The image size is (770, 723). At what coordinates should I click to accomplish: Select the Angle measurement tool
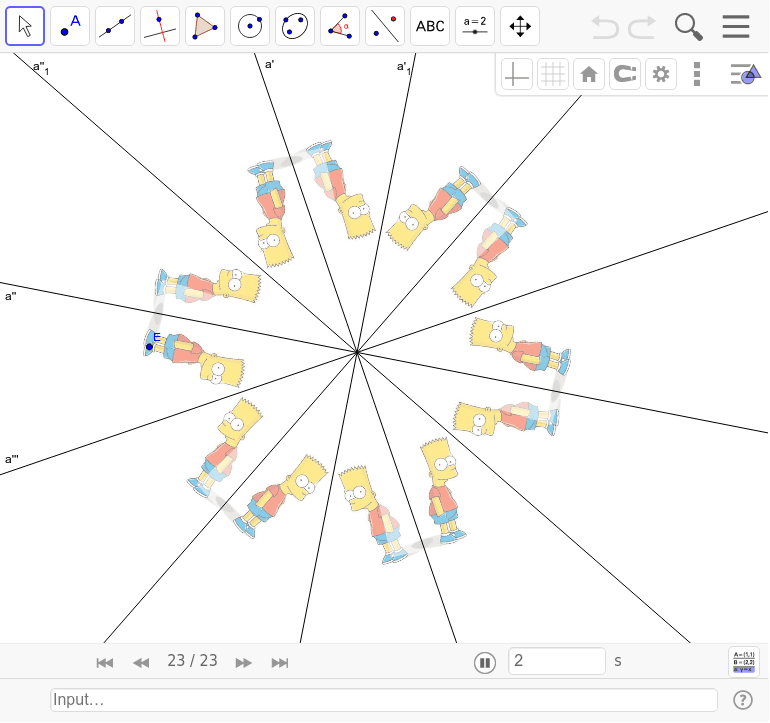[x=340, y=26]
